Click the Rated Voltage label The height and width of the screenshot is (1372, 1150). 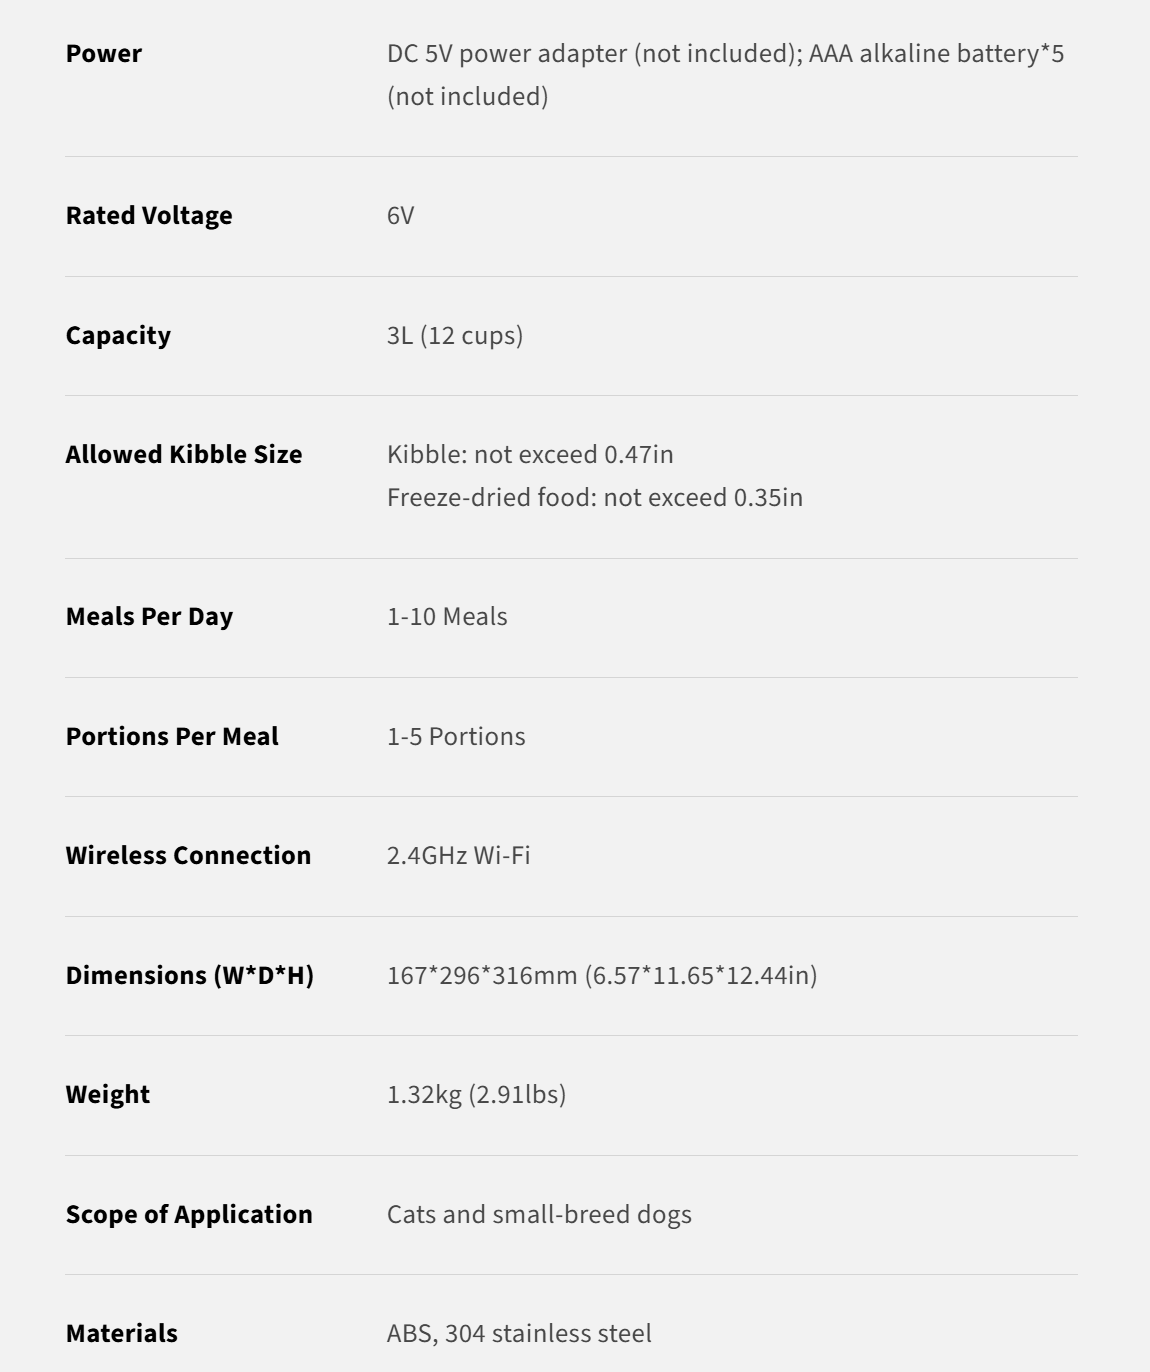tap(149, 216)
